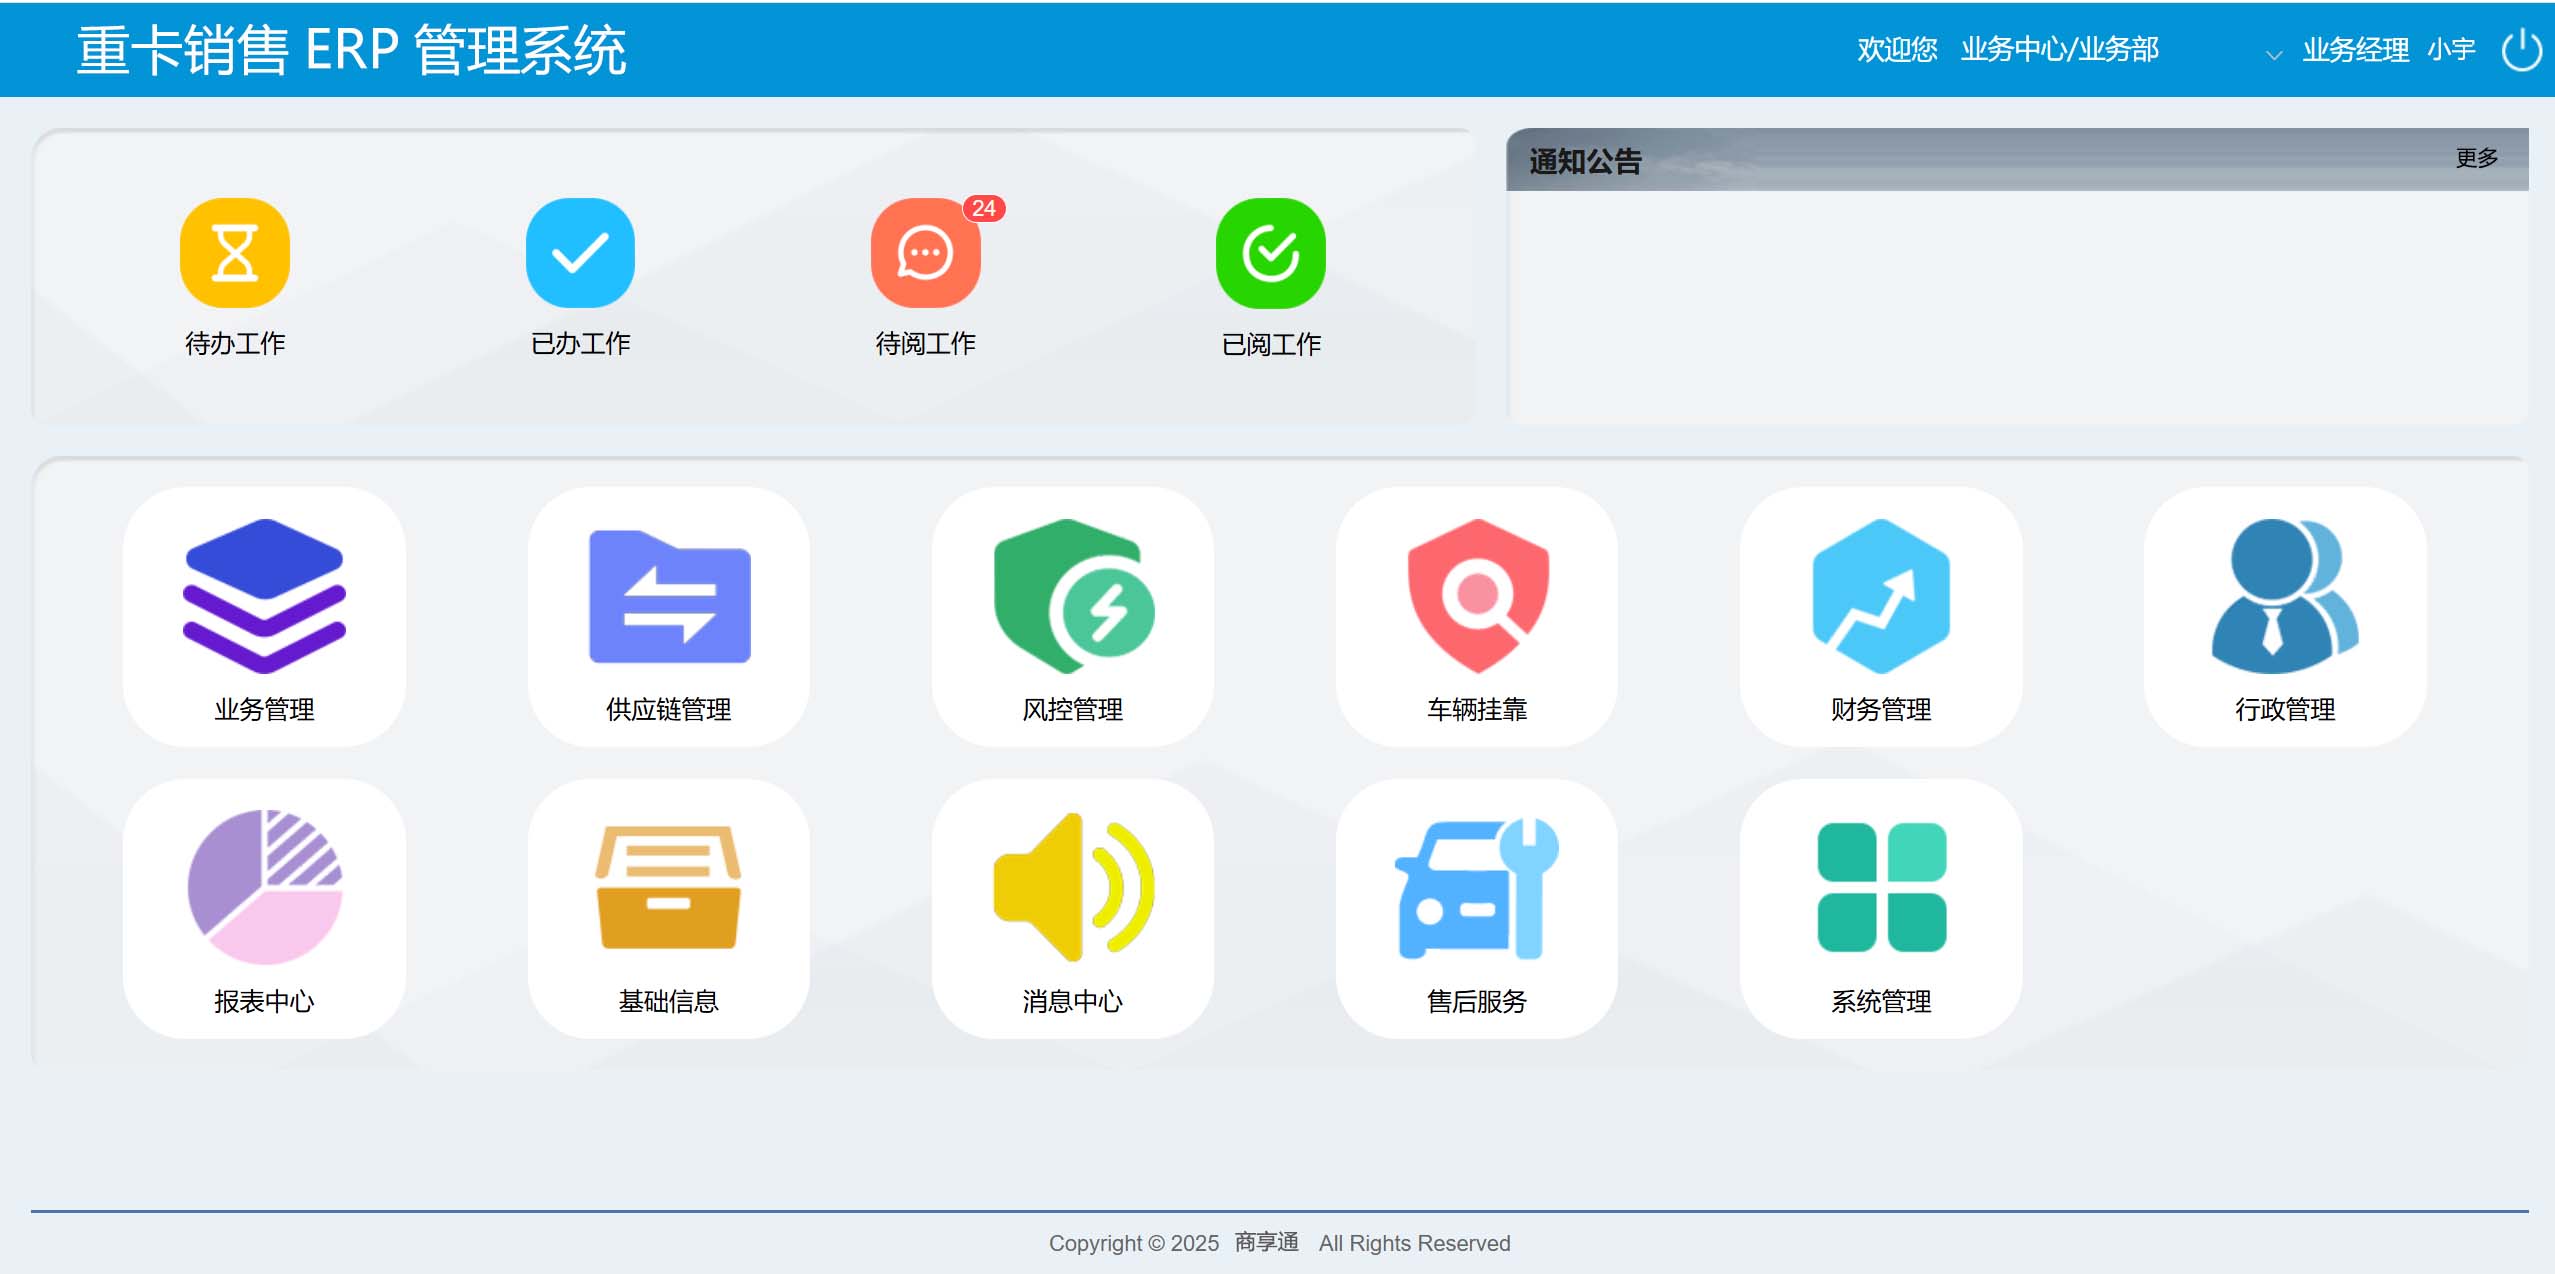Image resolution: width=2555 pixels, height=1274 pixels.
Task: Open the 已办工作 blue checkmark icon
Action: (x=580, y=254)
